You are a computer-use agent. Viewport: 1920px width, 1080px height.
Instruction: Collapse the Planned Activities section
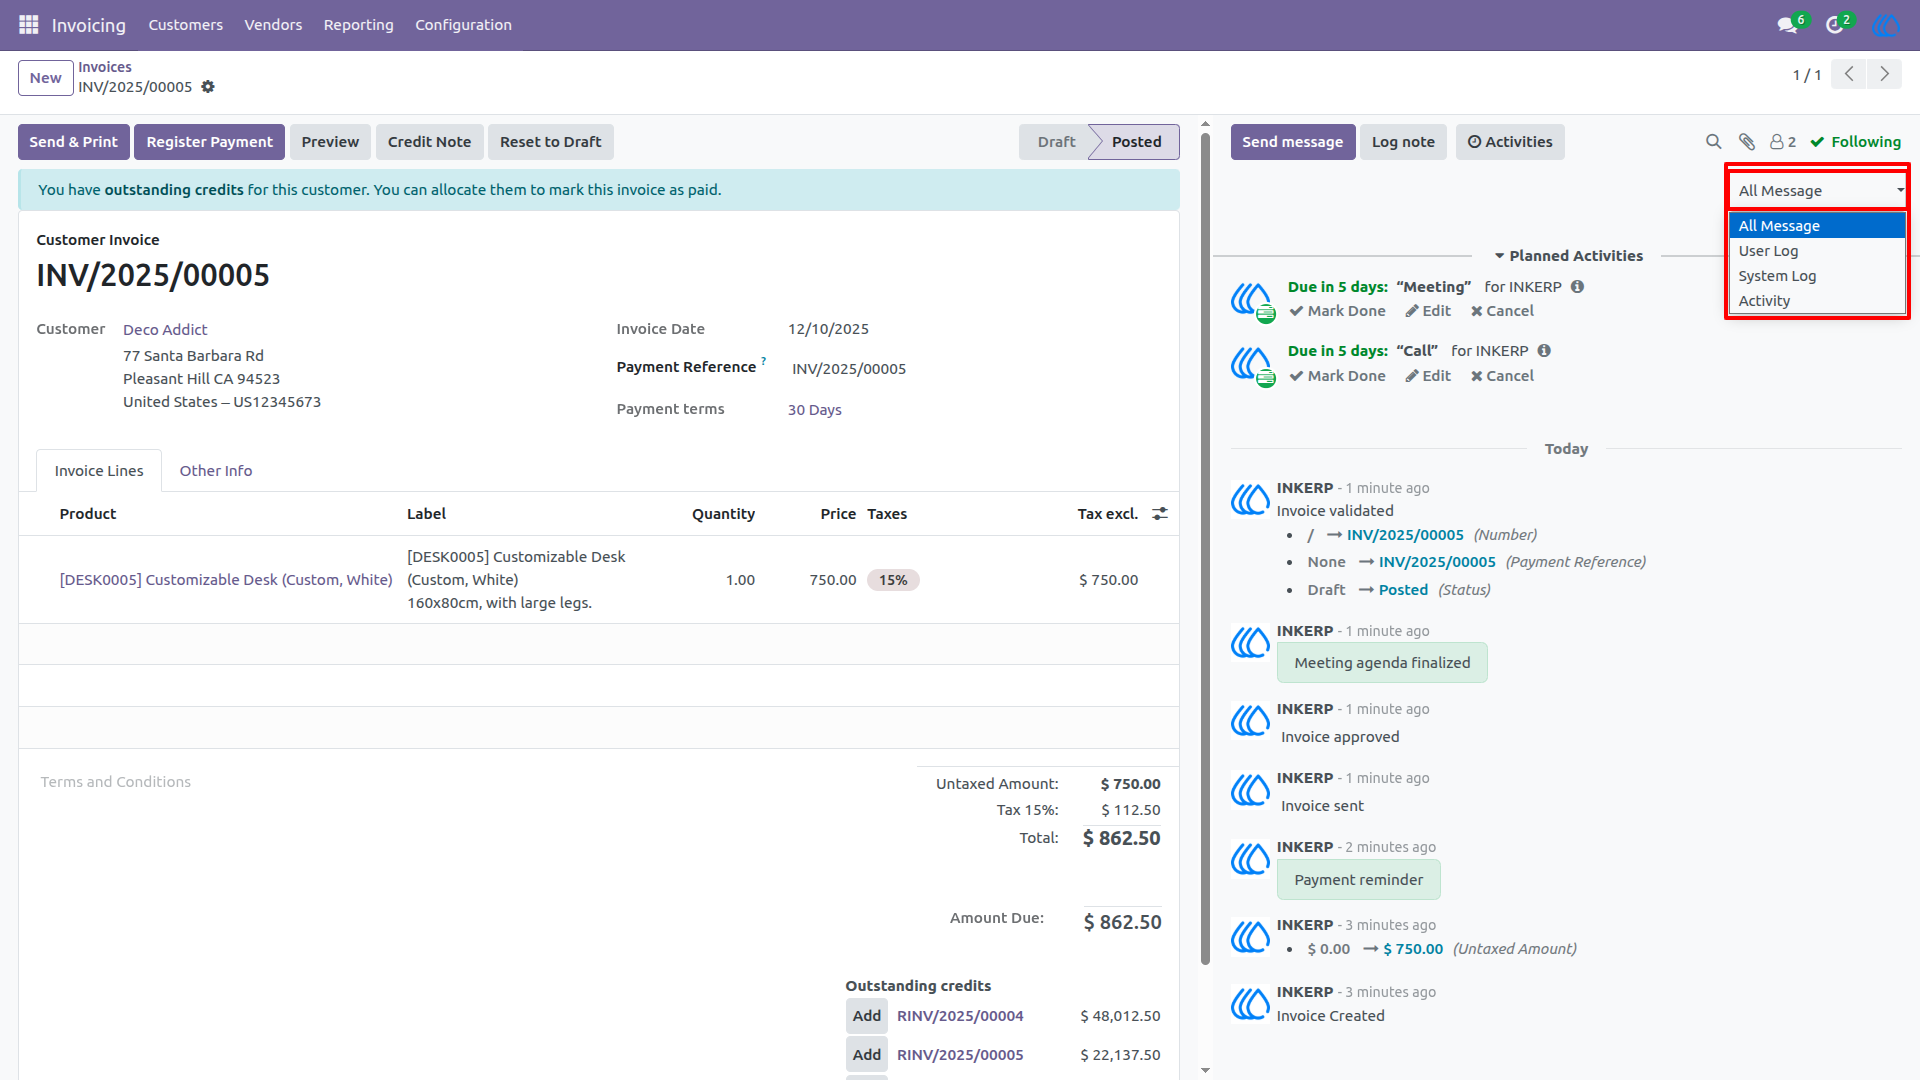tap(1568, 256)
